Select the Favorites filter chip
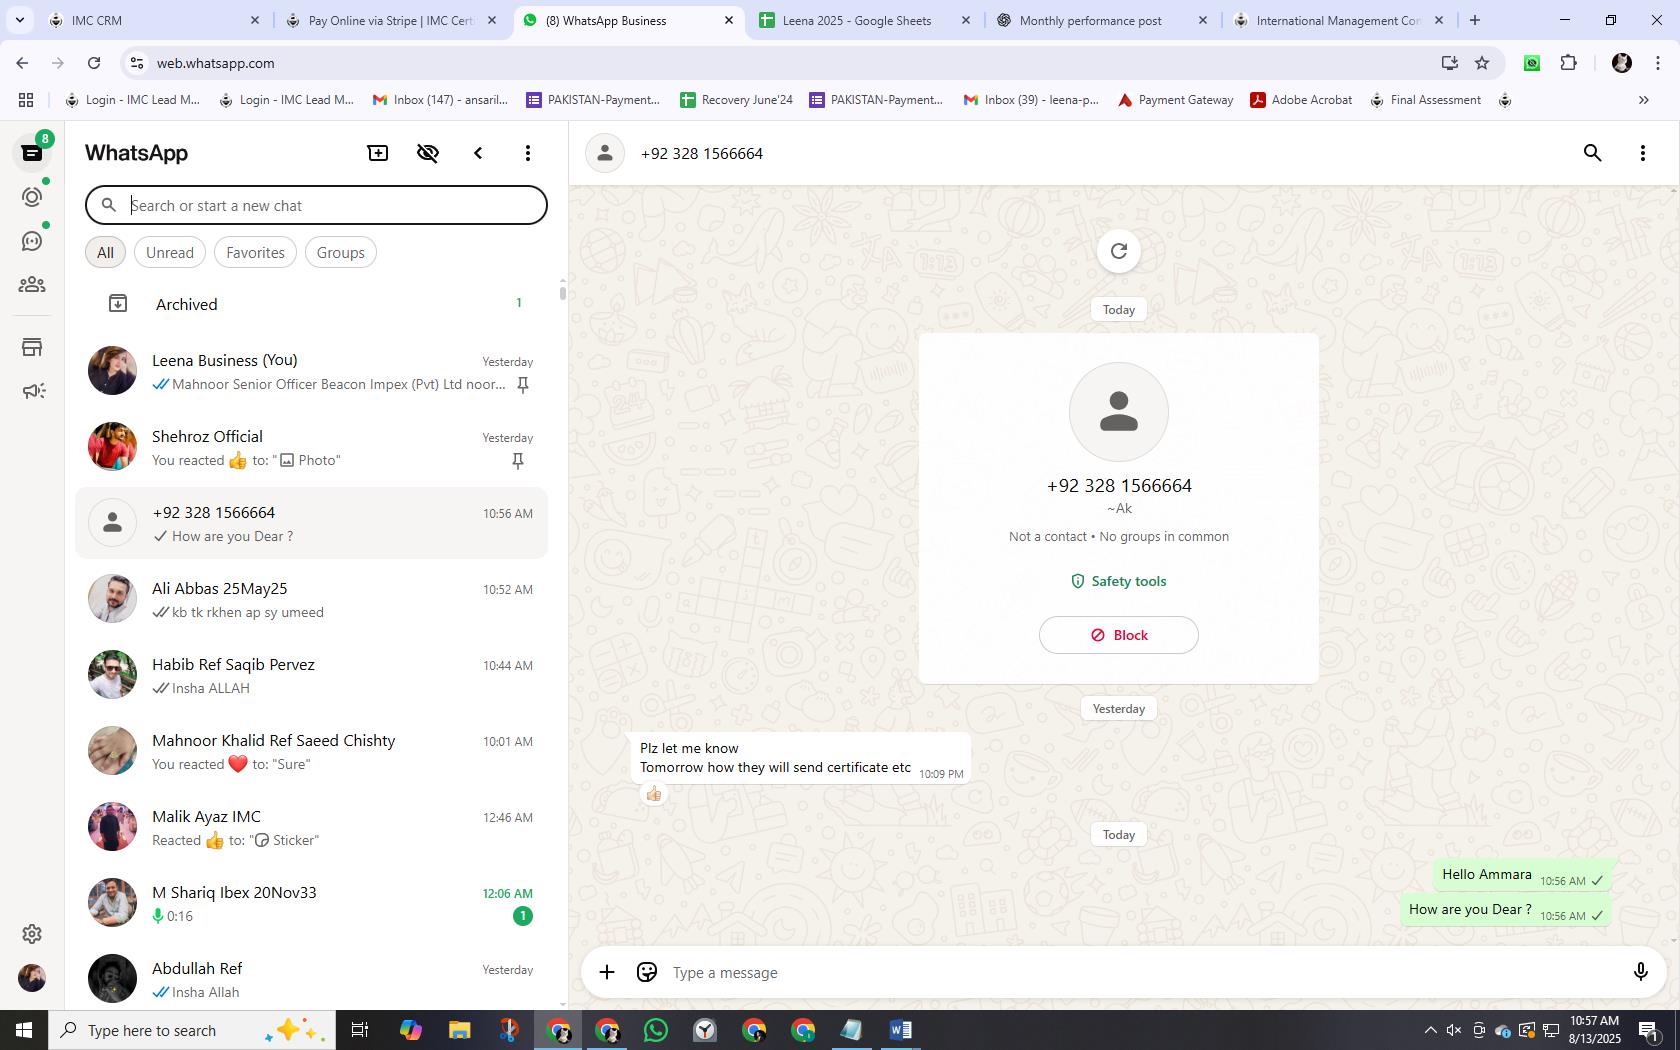This screenshot has height=1050, width=1680. (x=255, y=252)
